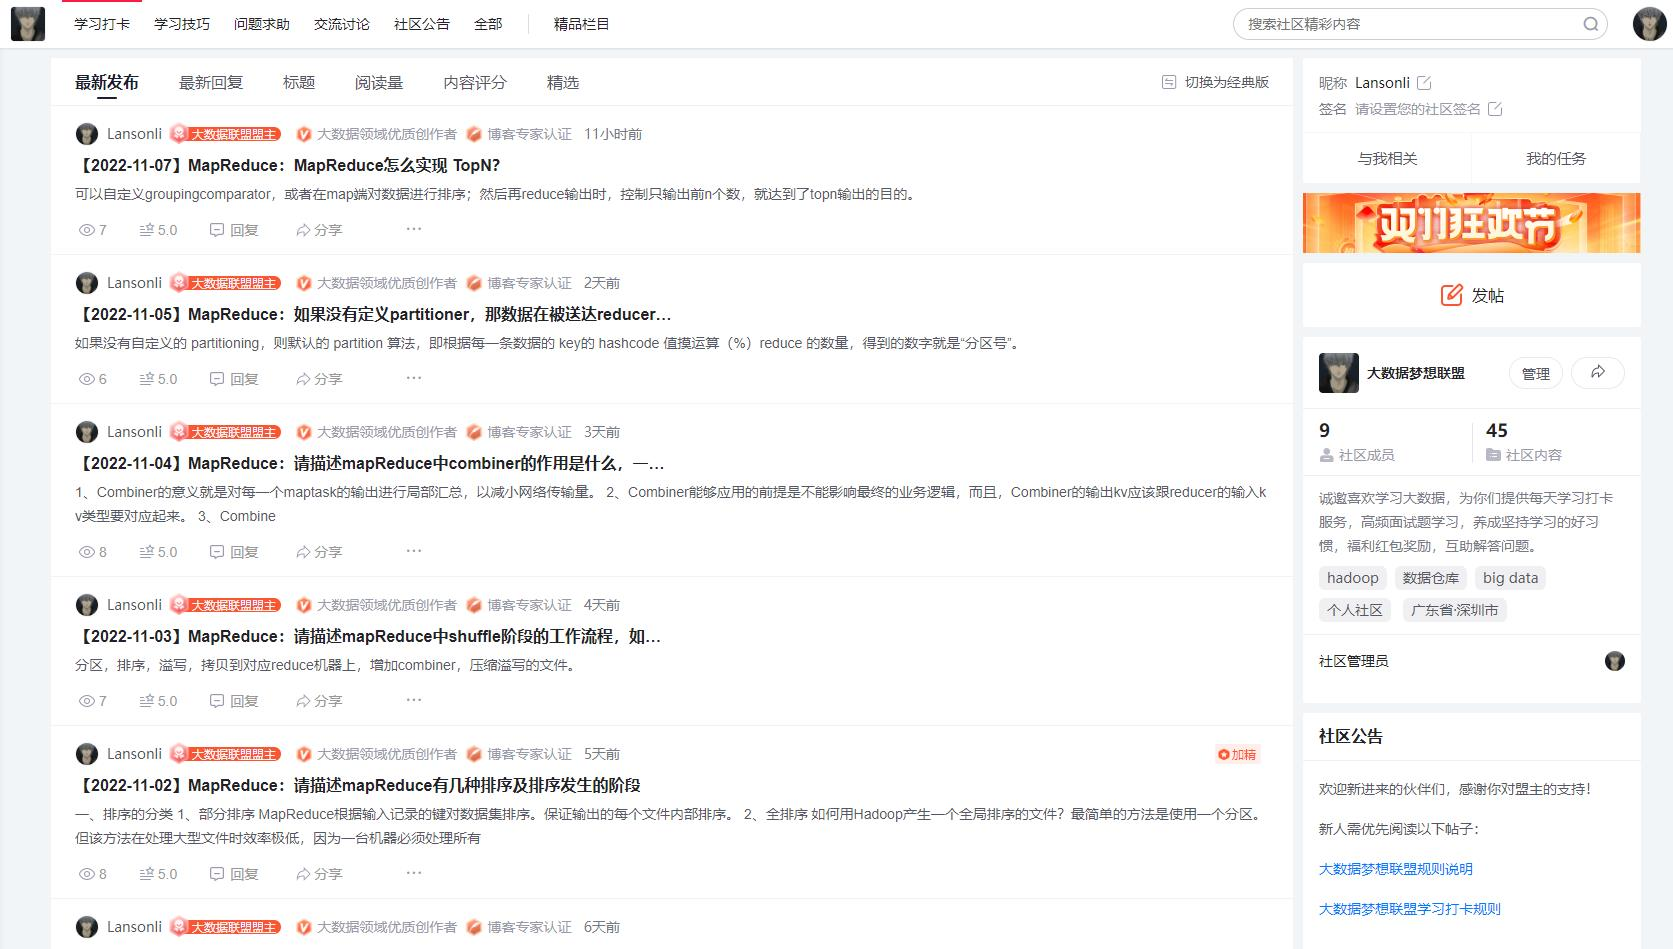Switch to the 问题求助 tab
1673x949 pixels.
(262, 24)
